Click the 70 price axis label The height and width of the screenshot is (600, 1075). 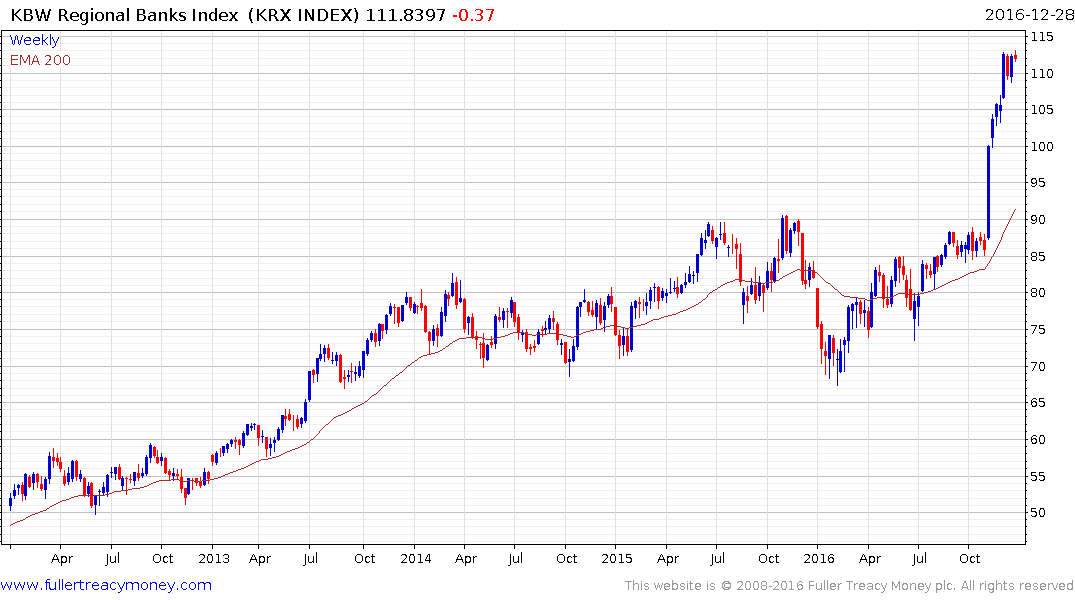(x=1038, y=366)
